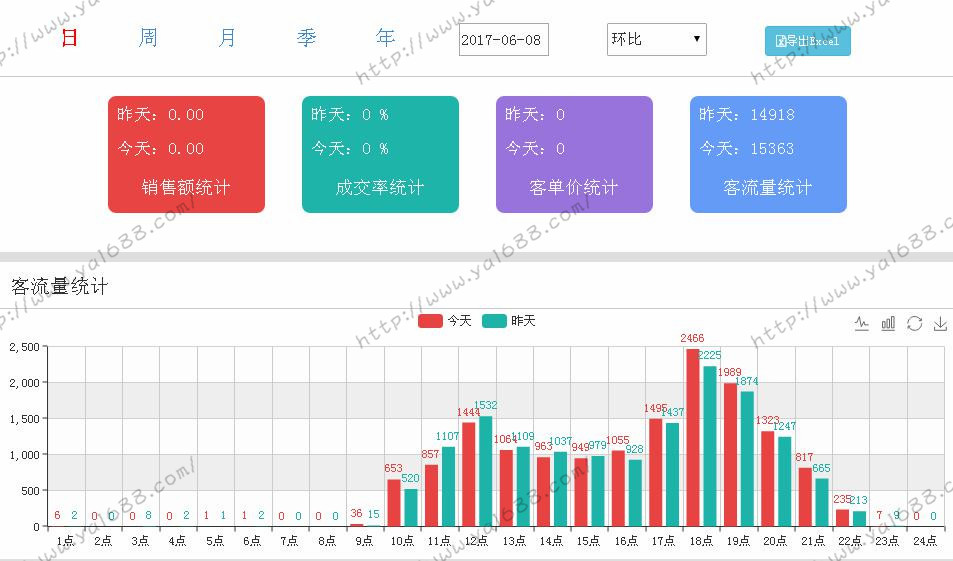953x561 pixels.
Task: Select the 年 (year) tab
Action: 385,38
